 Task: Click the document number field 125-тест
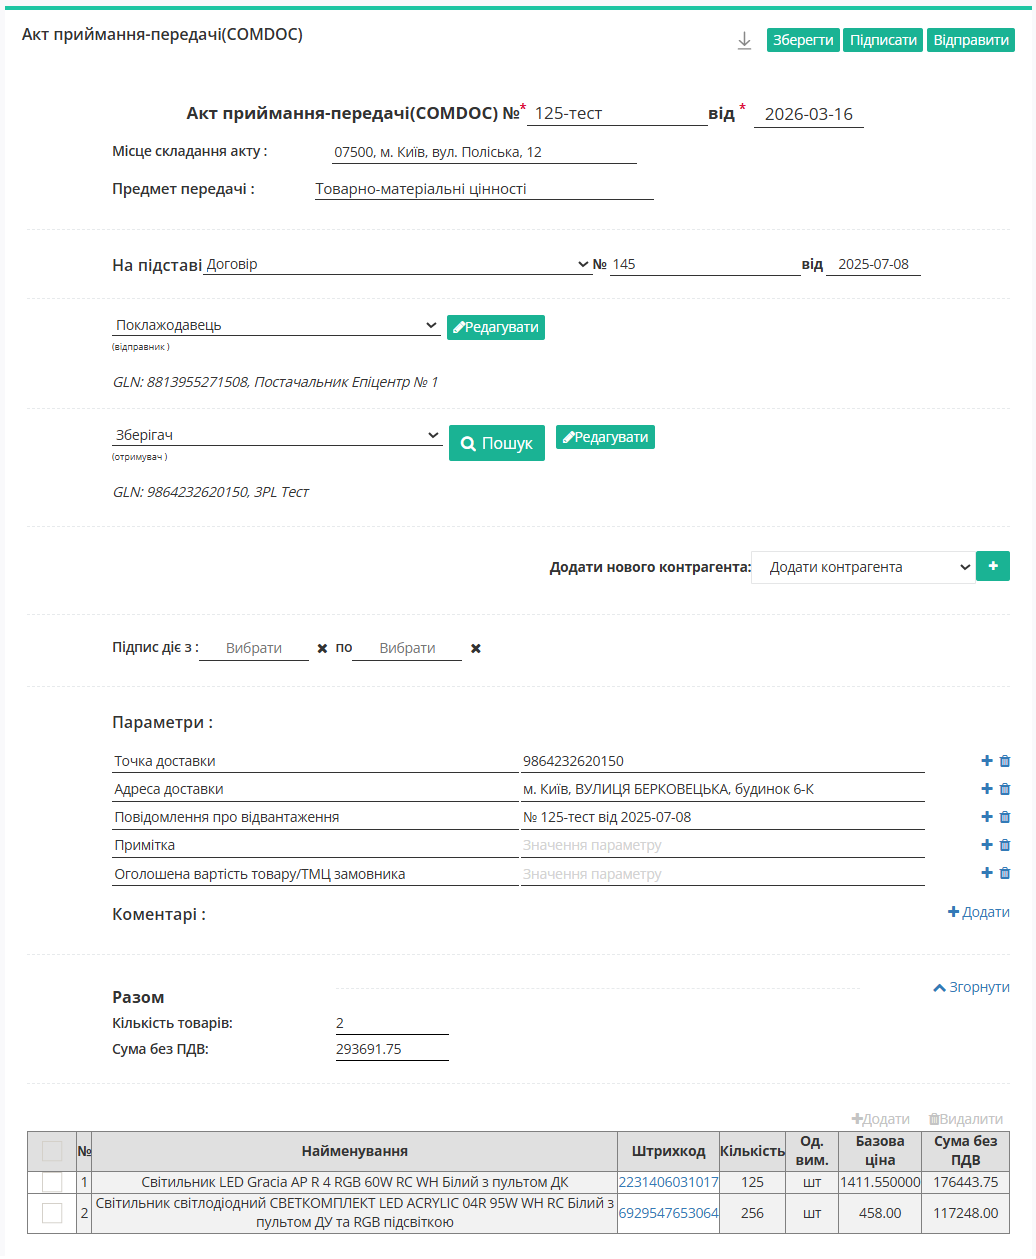[617, 114]
